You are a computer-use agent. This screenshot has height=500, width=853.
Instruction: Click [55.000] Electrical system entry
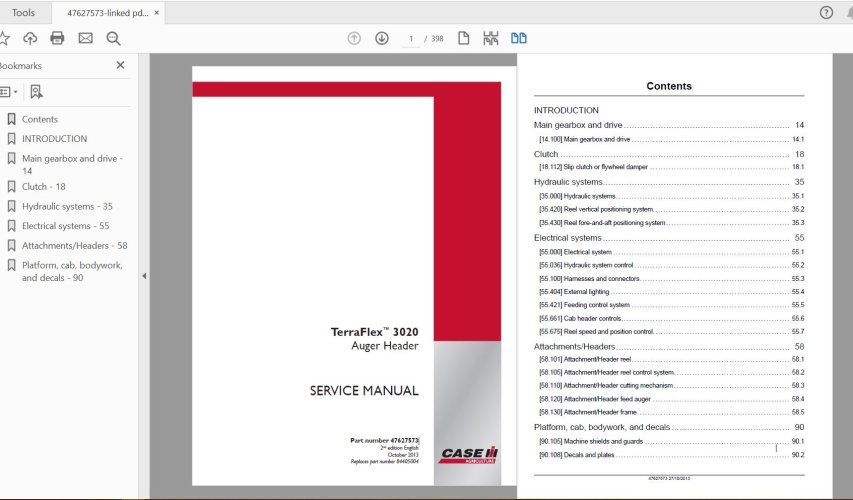click(671, 252)
